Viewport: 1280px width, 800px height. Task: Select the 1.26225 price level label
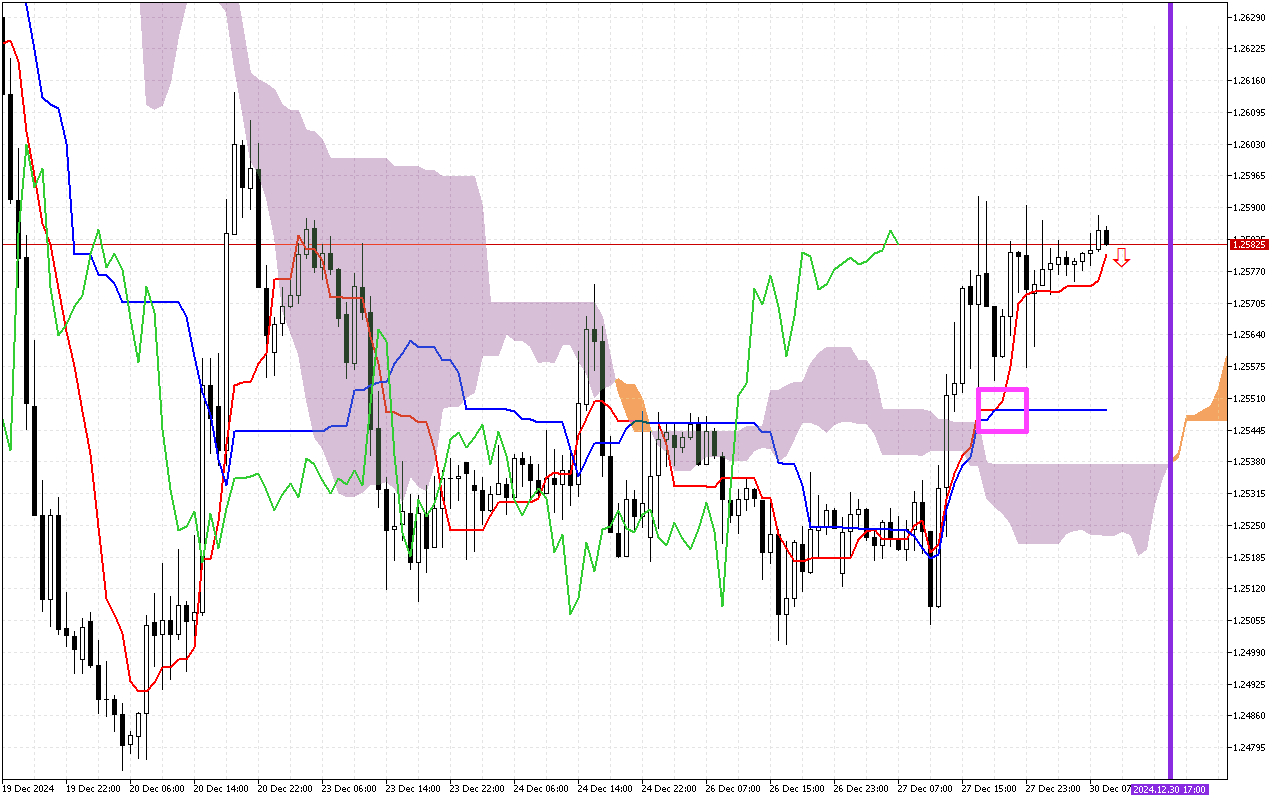click(x=1249, y=49)
